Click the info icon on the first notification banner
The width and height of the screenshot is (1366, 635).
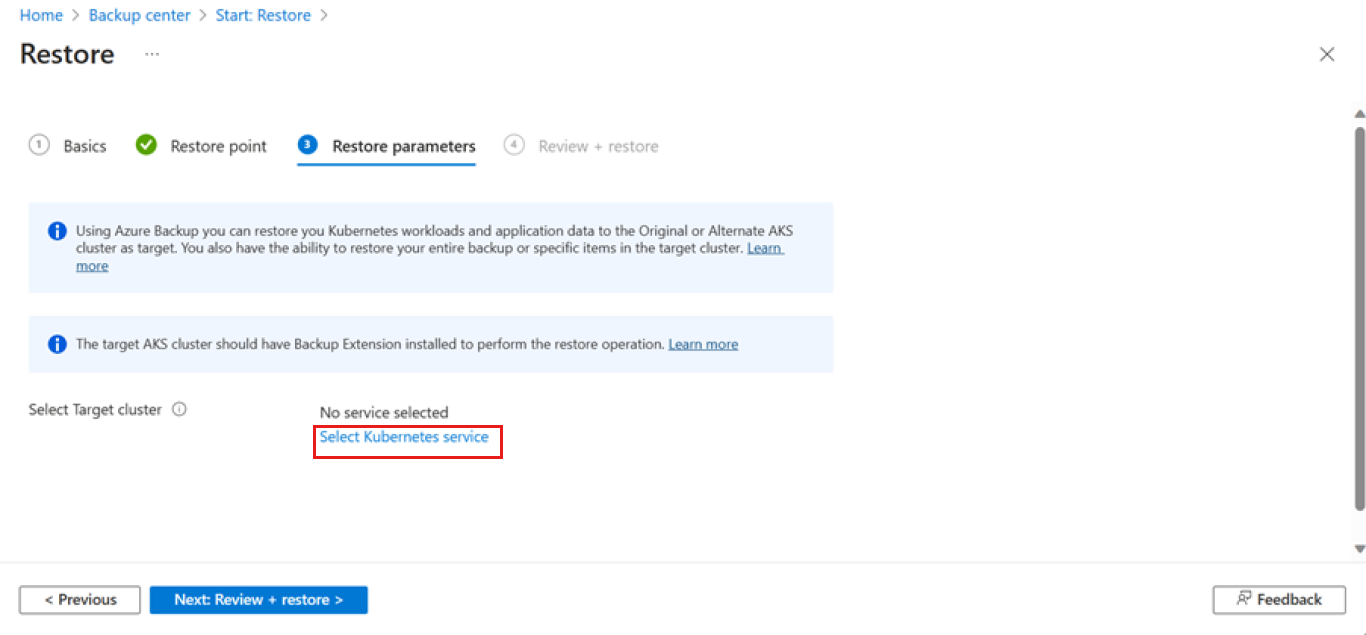pyautogui.click(x=56, y=231)
